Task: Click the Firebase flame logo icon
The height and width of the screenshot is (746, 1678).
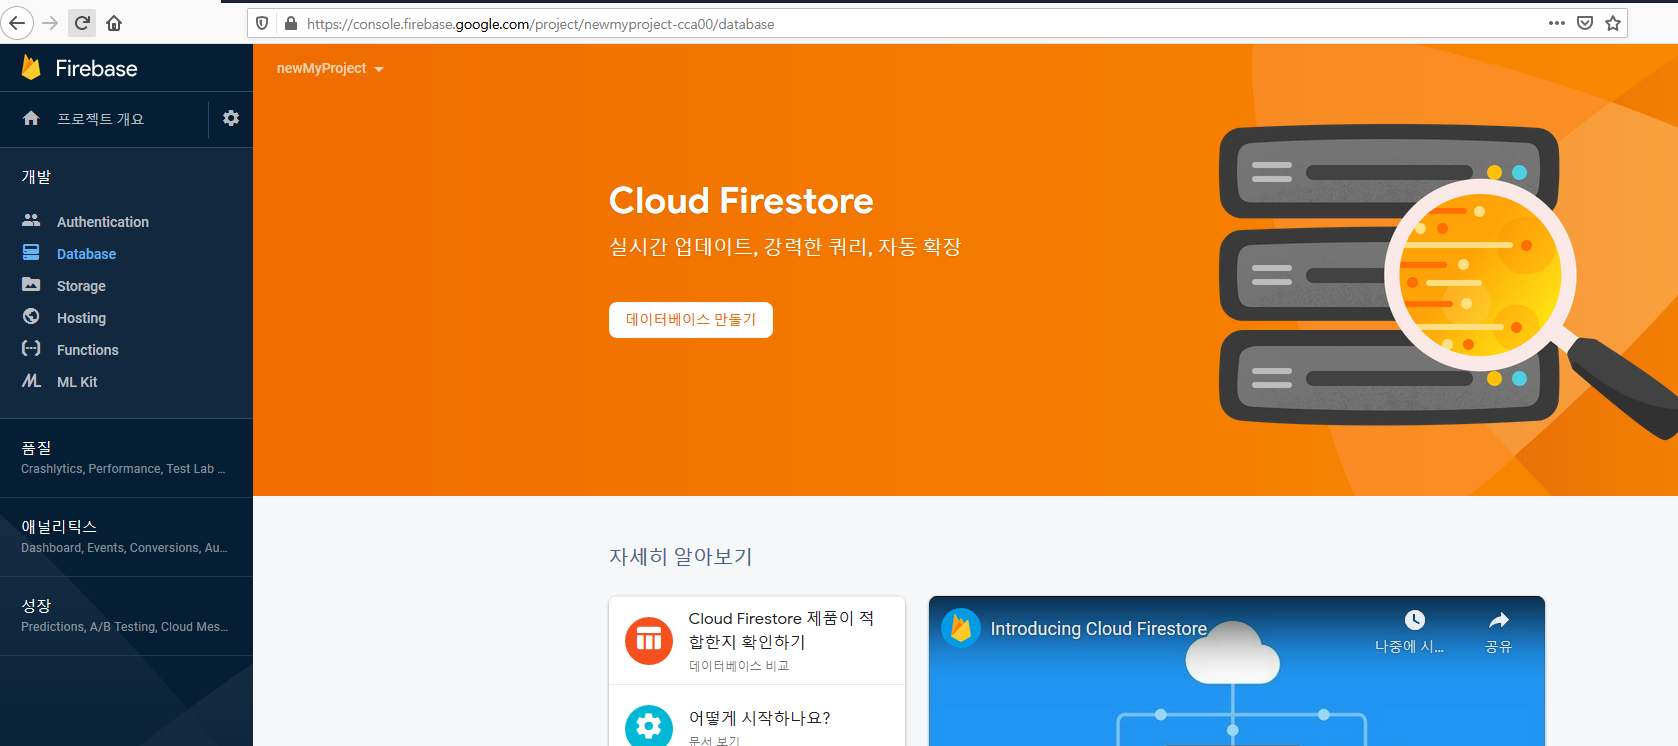Action: [x=31, y=67]
